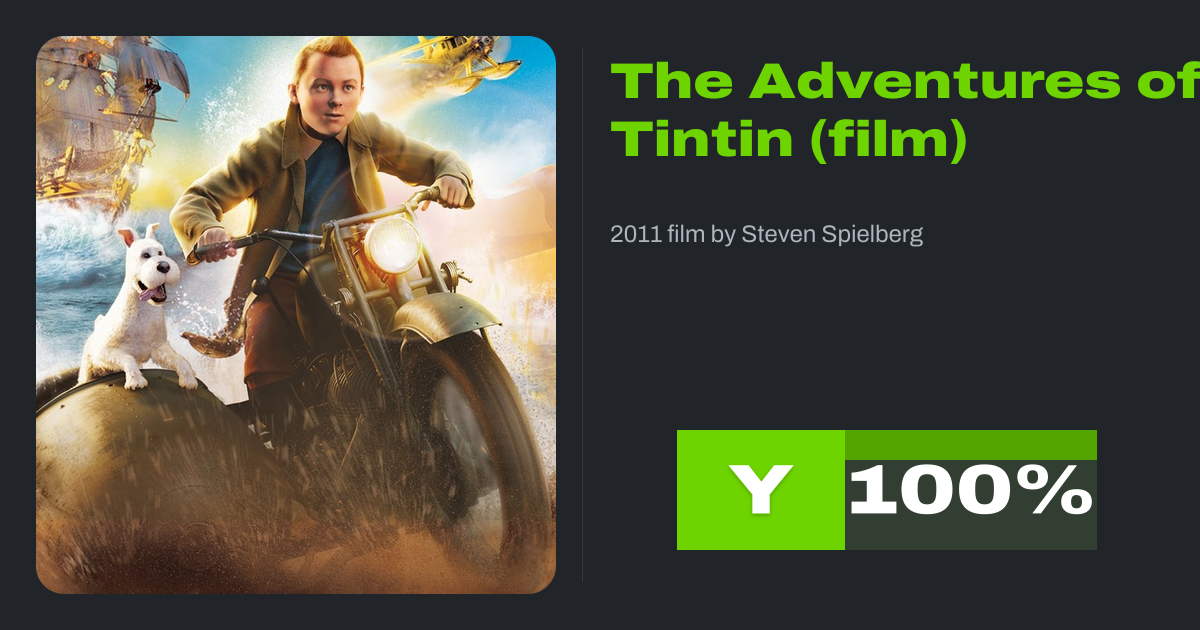Click the vertical divider beside the poster

[583, 315]
